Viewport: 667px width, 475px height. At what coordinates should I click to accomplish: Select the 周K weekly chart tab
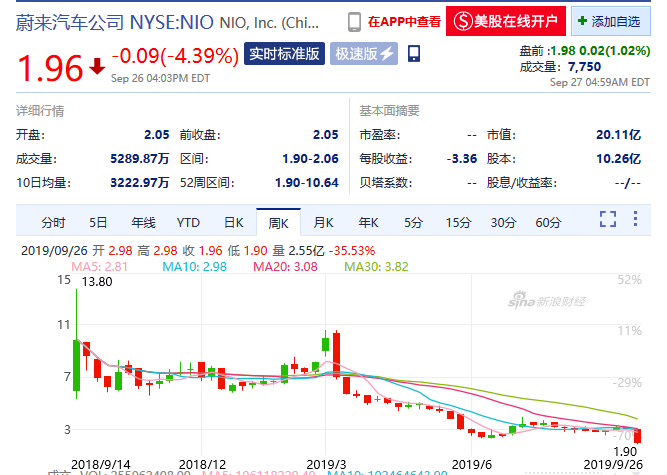pyautogui.click(x=278, y=222)
